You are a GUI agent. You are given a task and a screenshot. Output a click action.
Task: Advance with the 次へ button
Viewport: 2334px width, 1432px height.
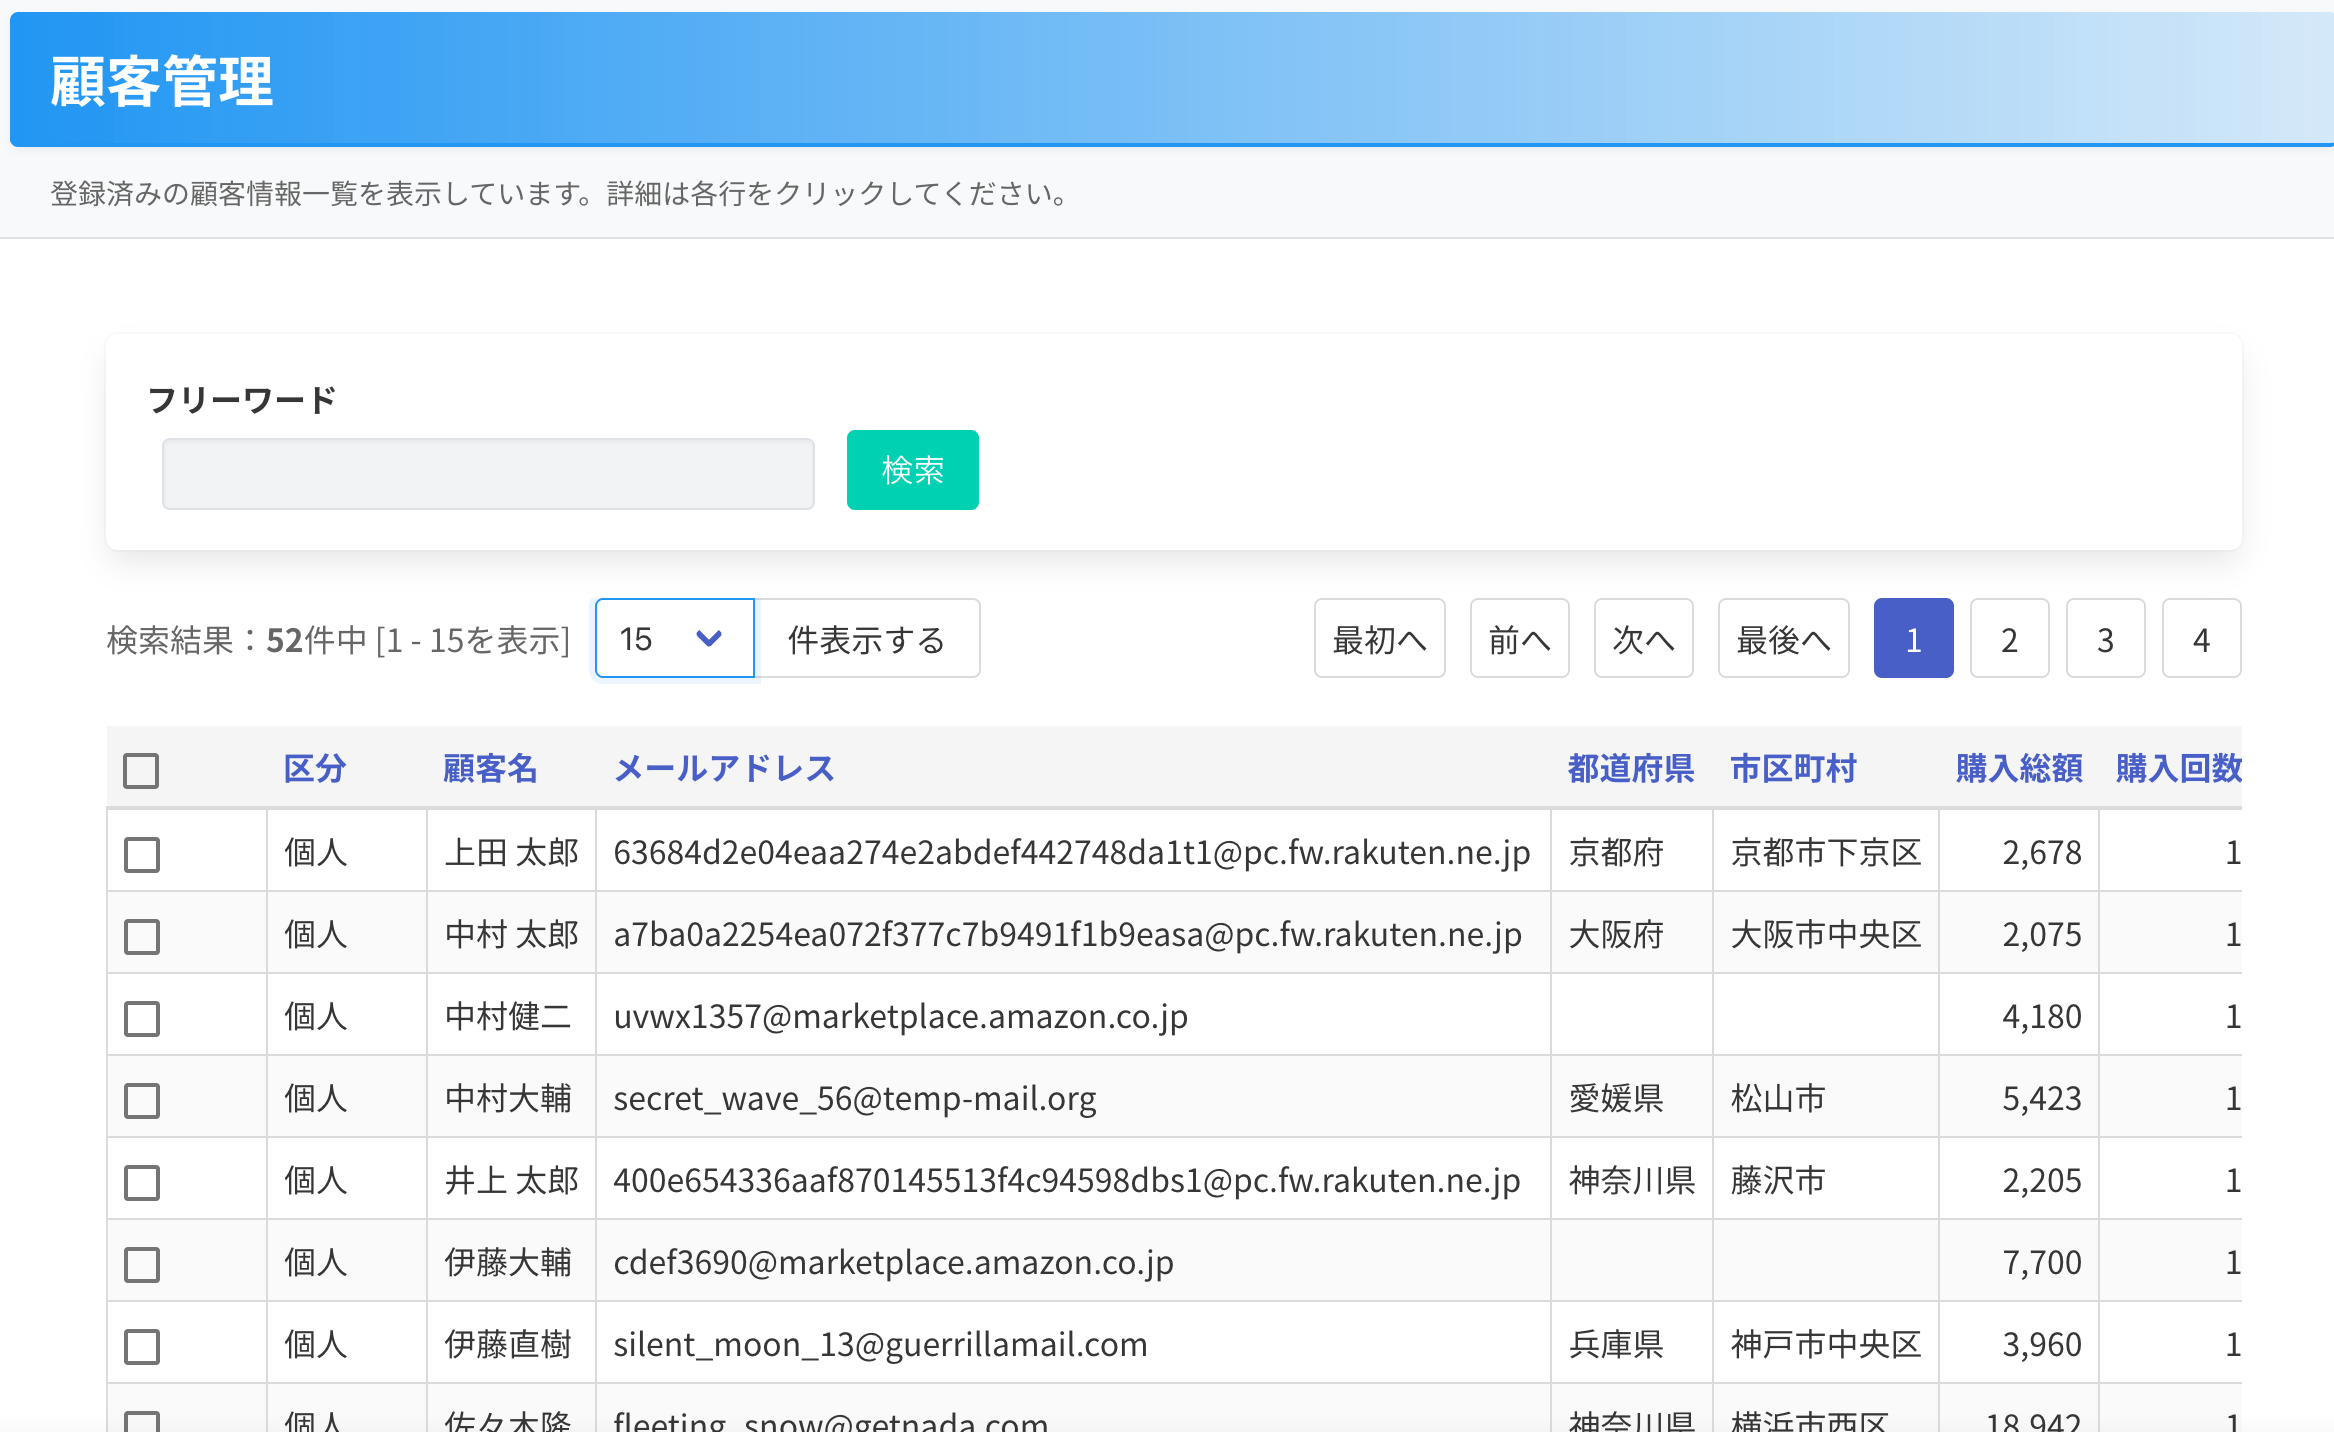[1643, 639]
